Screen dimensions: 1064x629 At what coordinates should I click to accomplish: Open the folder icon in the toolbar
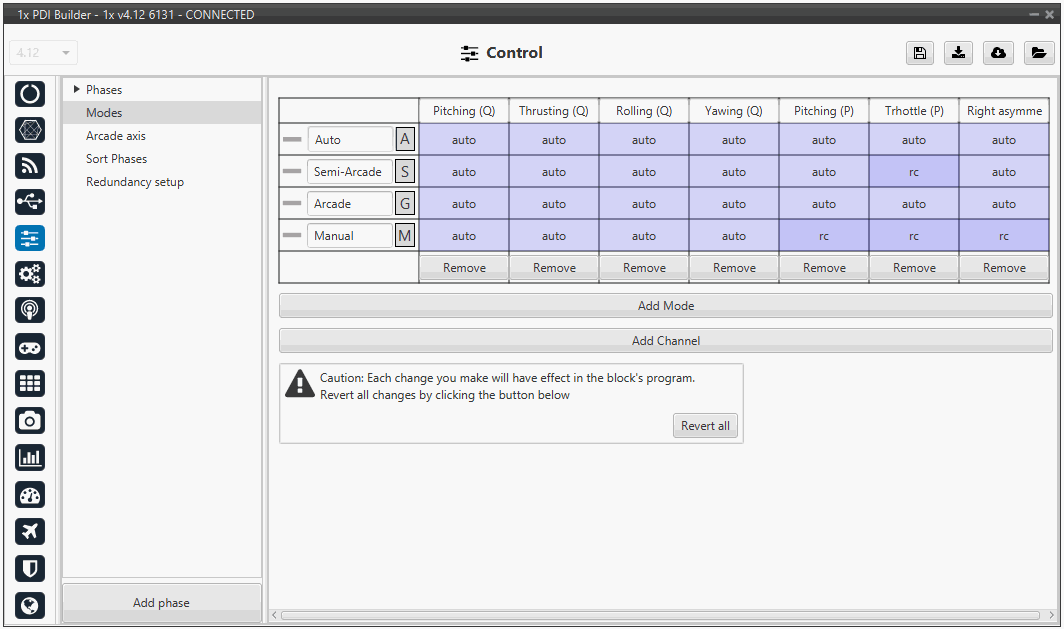point(1039,54)
